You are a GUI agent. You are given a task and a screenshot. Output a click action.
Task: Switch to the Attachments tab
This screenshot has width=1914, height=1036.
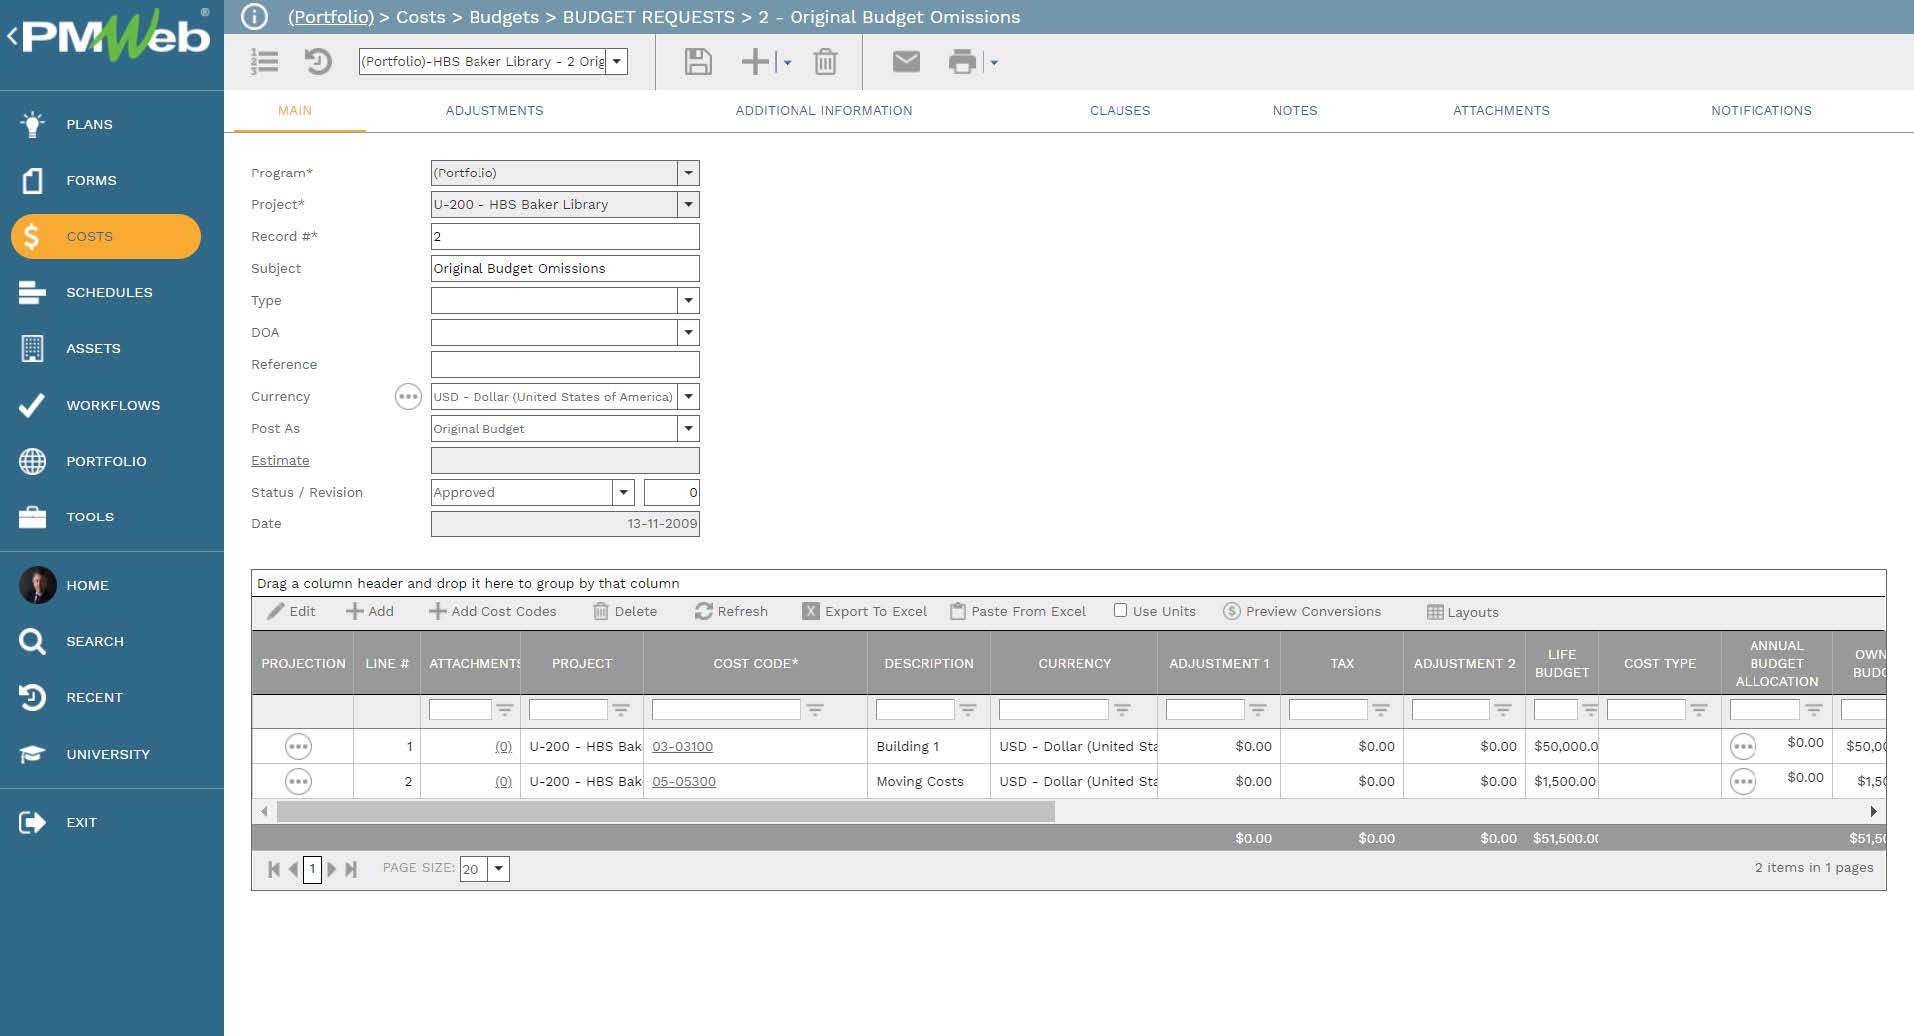[x=1501, y=110]
